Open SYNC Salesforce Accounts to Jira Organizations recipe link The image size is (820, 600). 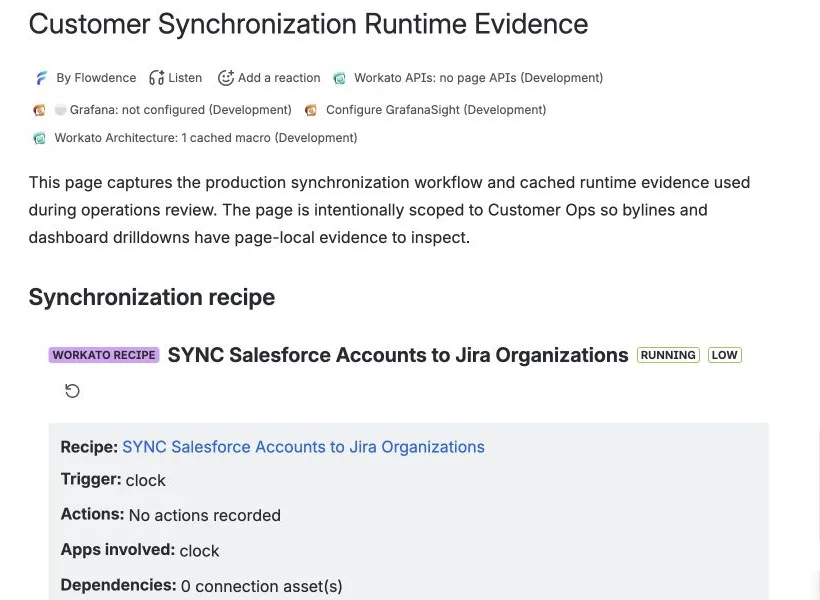pyautogui.click(x=303, y=447)
